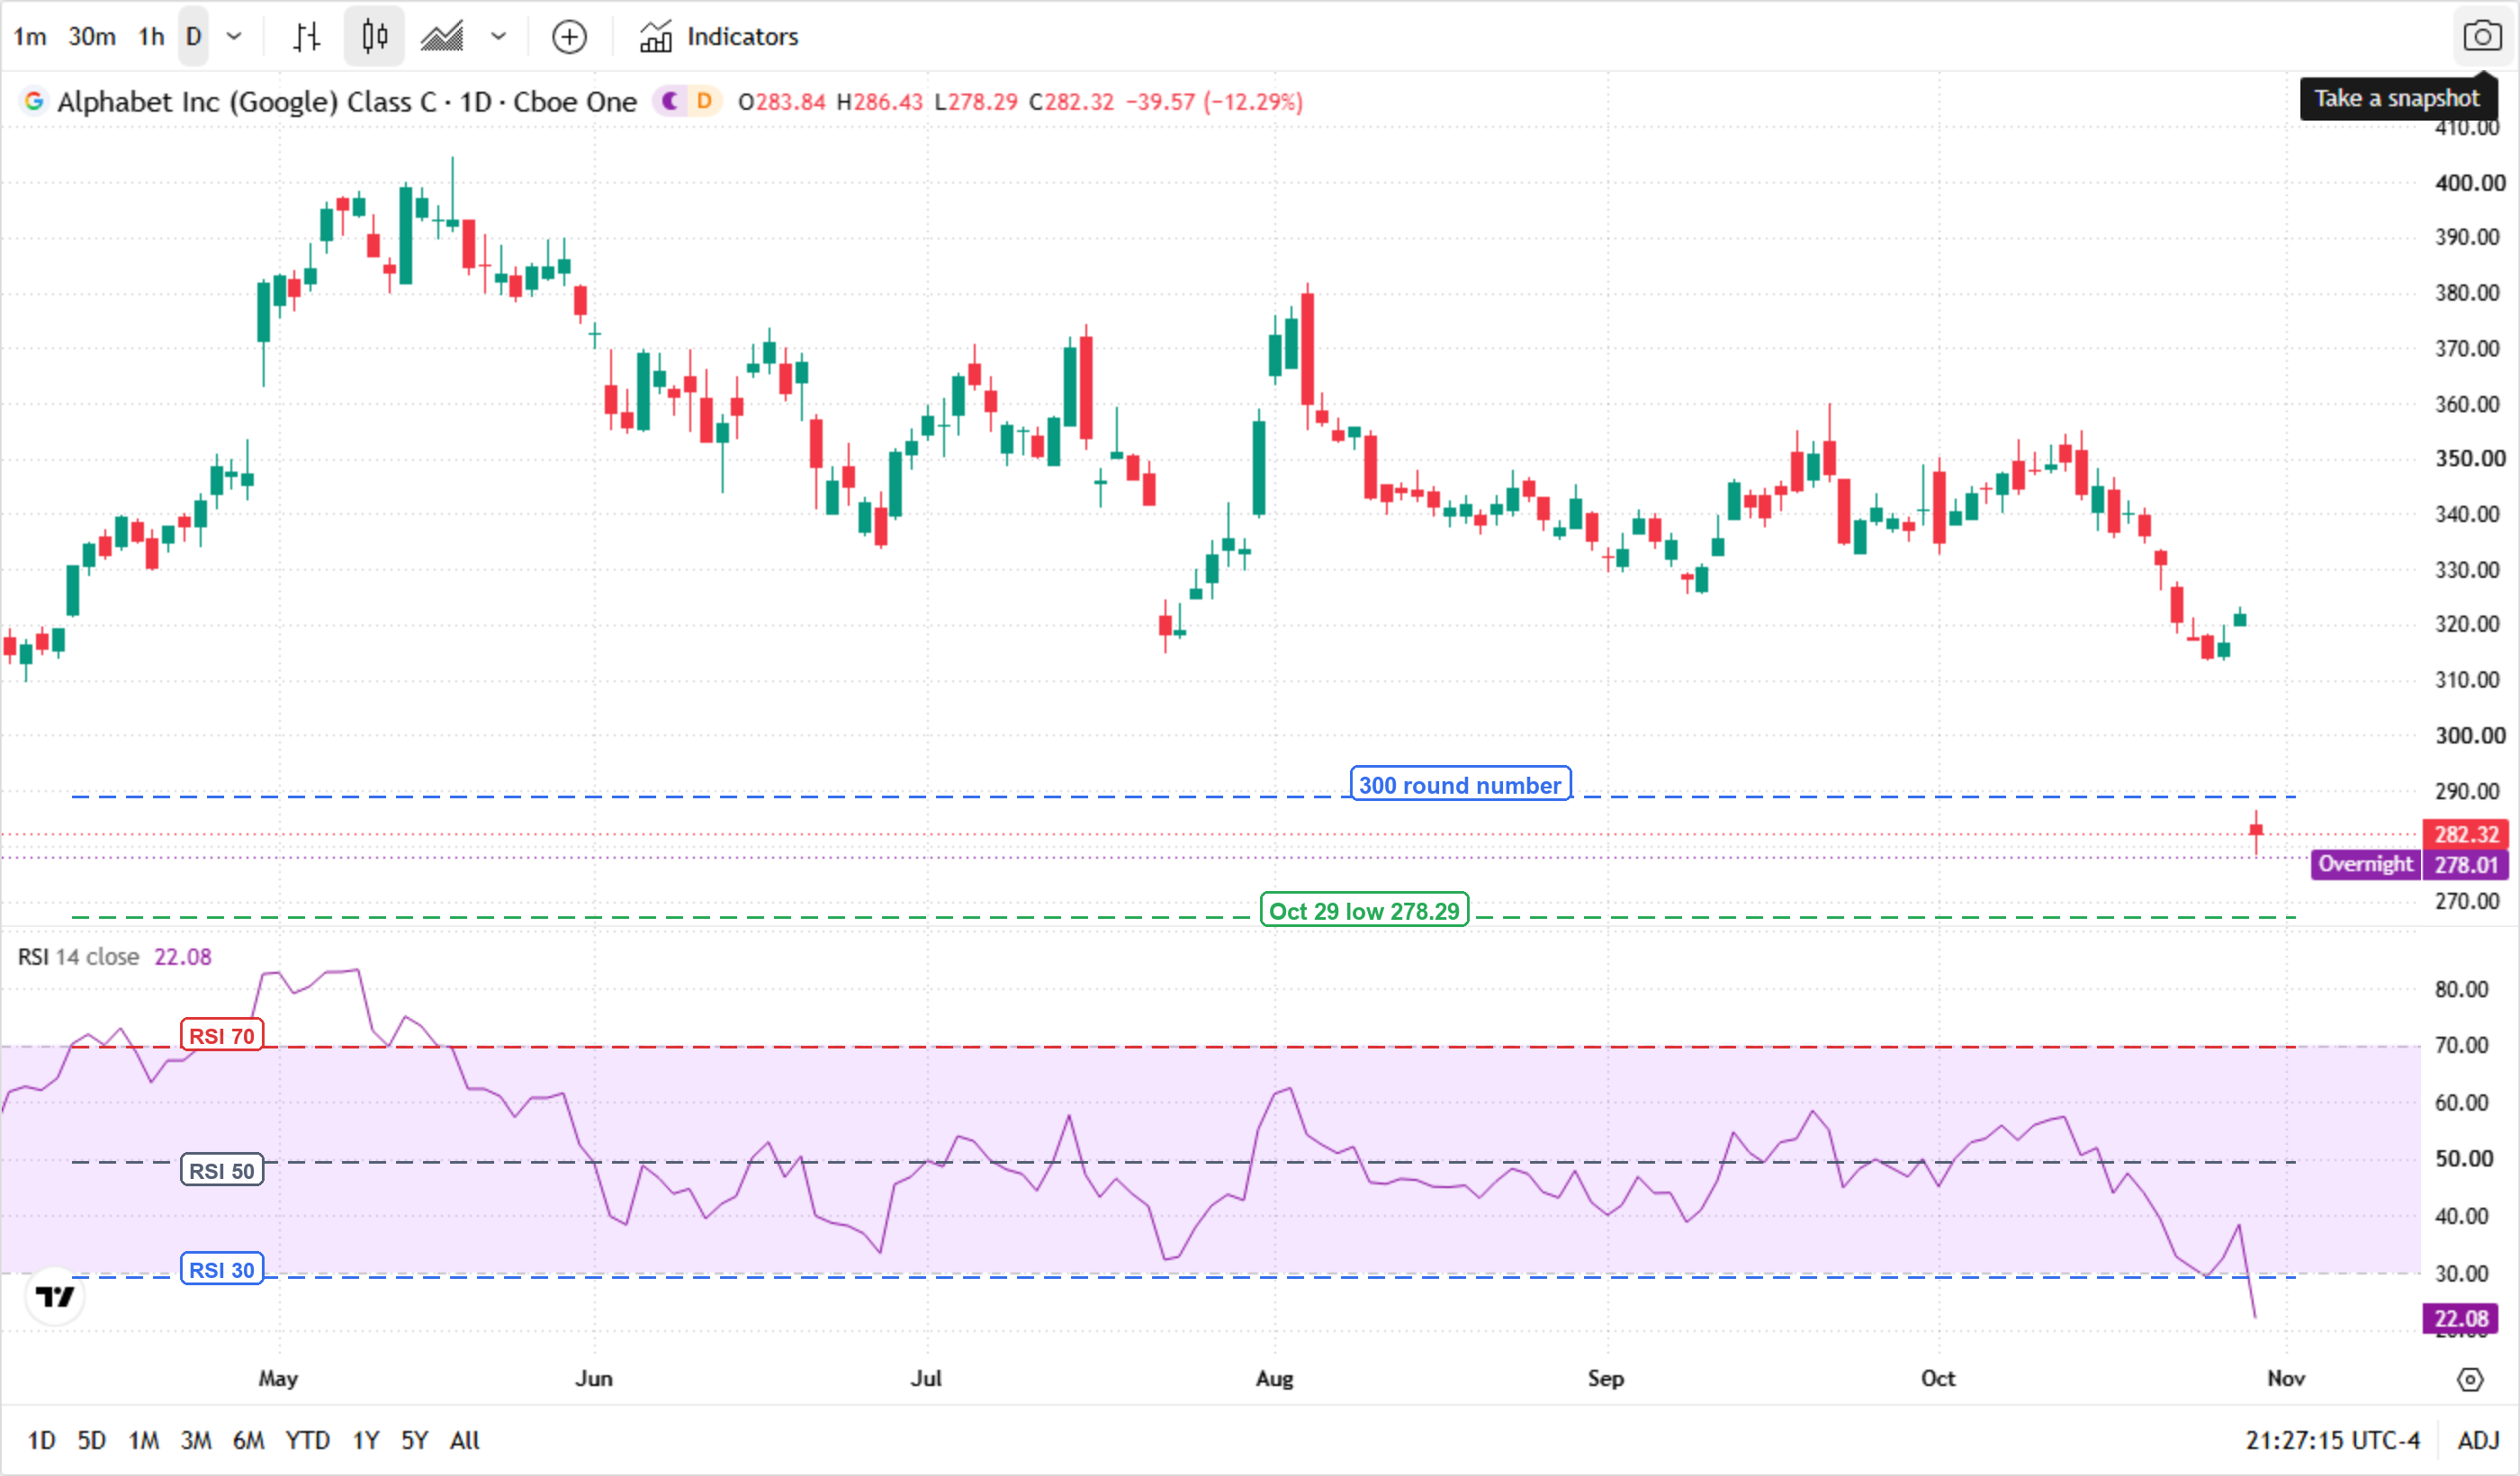Switch to bars chart style
Screen dimensions: 2520x1476
pos(307,37)
